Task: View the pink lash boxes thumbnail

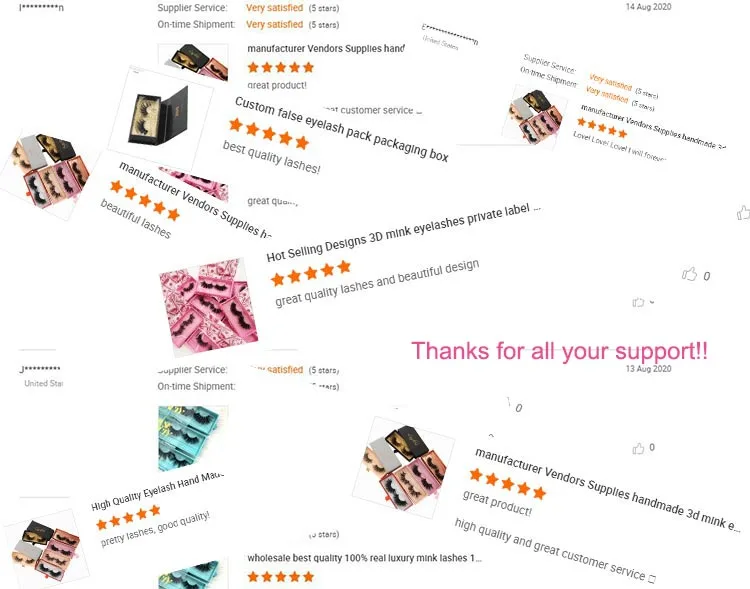Action: [x=208, y=306]
